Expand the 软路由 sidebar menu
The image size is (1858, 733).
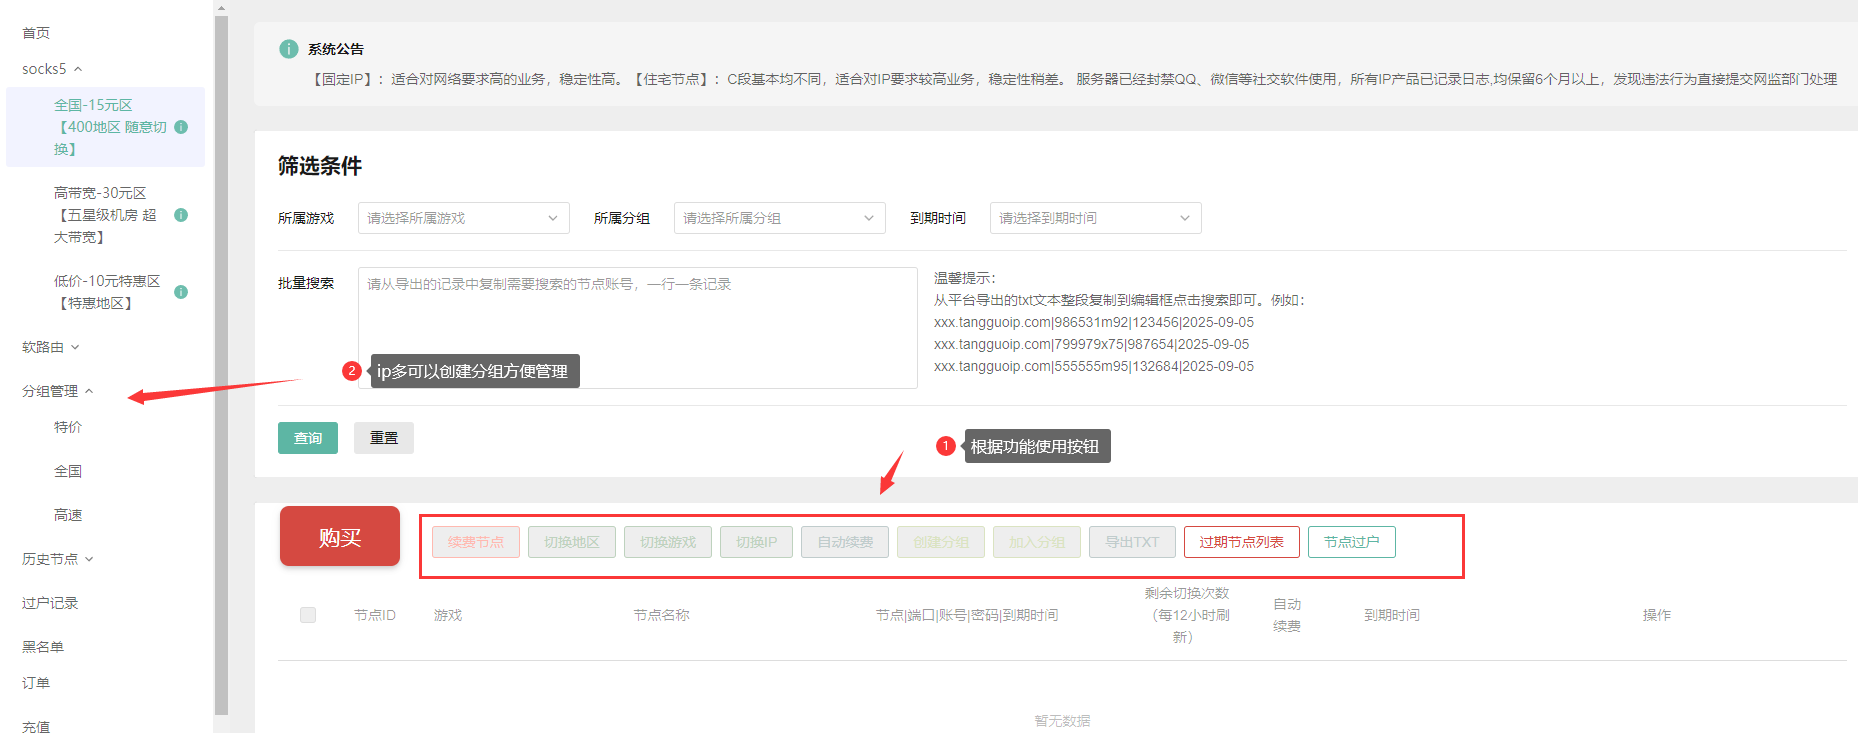pyautogui.click(x=50, y=347)
